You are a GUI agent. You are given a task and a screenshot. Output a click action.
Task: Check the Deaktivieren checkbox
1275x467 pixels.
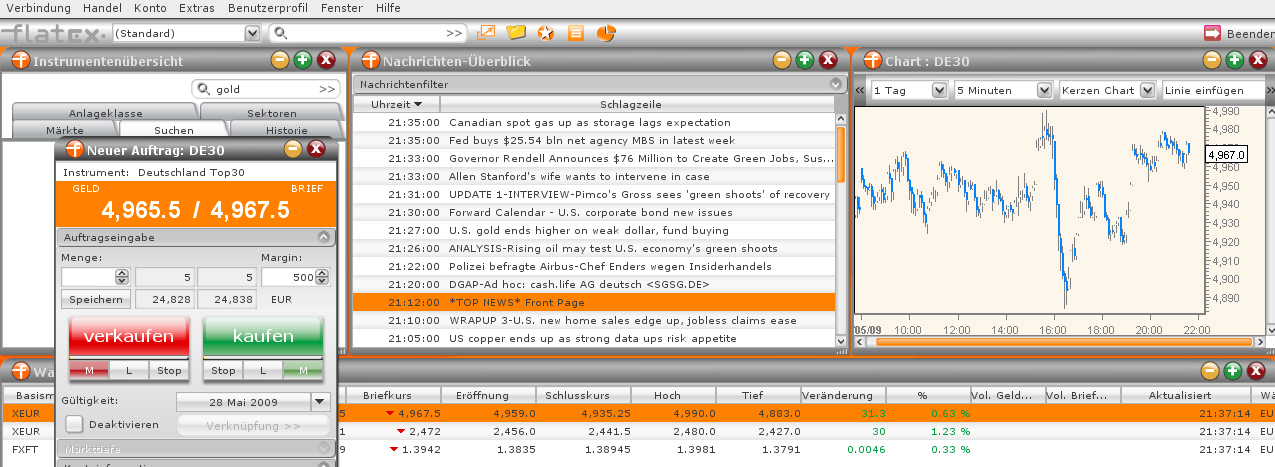74,424
